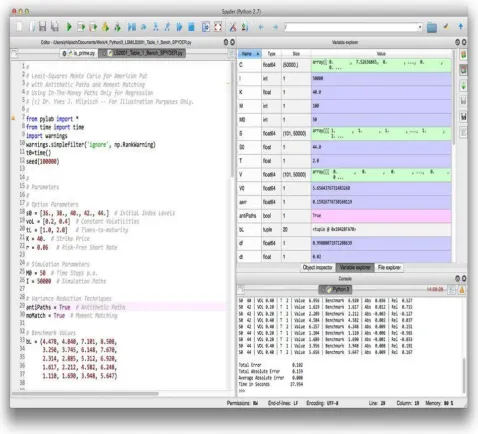This screenshot has height=434, width=478.
Task: Undock the Variable explorer pane
Action: pyautogui.click(x=457, y=42)
